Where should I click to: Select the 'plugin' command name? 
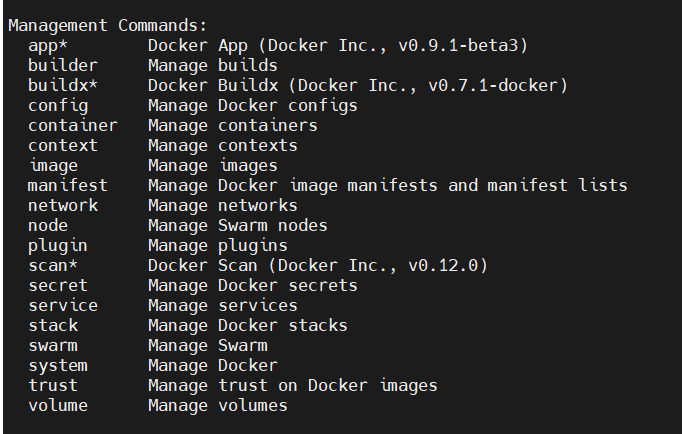pos(58,246)
